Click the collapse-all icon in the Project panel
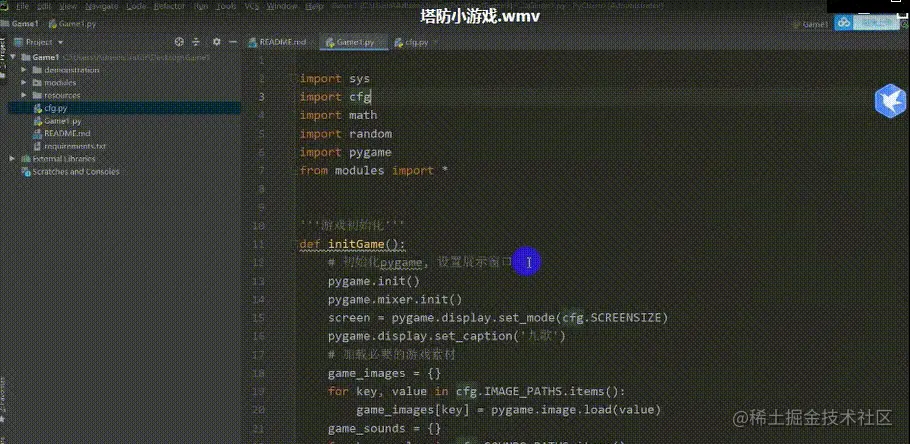Image resolution: width=910 pixels, height=444 pixels. click(x=196, y=42)
